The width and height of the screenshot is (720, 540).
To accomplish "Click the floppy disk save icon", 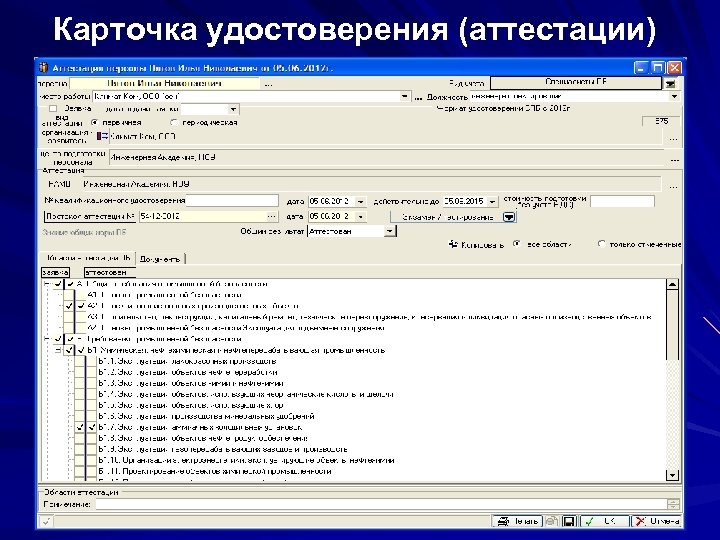I will [x=568, y=522].
